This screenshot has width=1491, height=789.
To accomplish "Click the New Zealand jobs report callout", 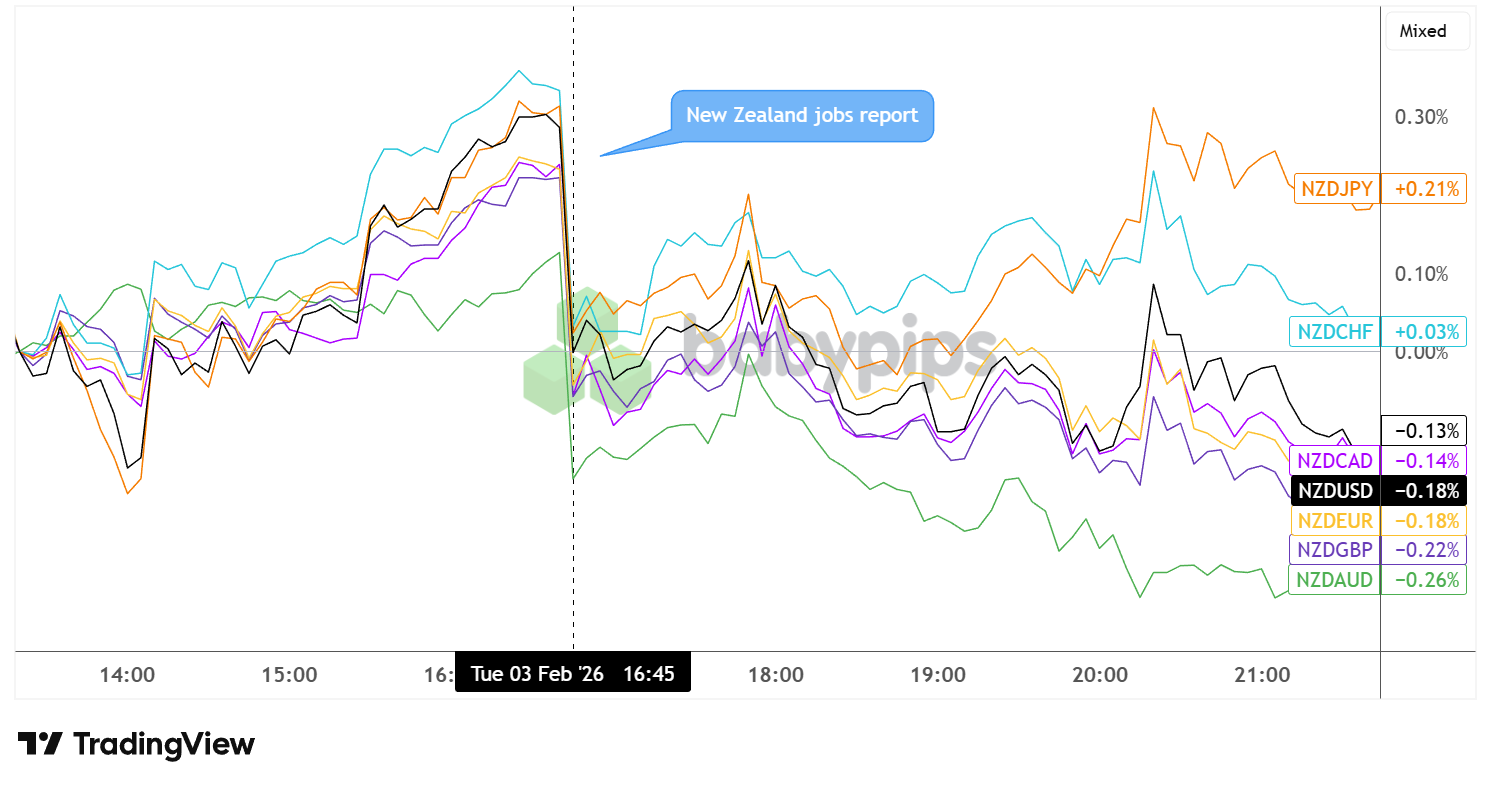I will [802, 115].
